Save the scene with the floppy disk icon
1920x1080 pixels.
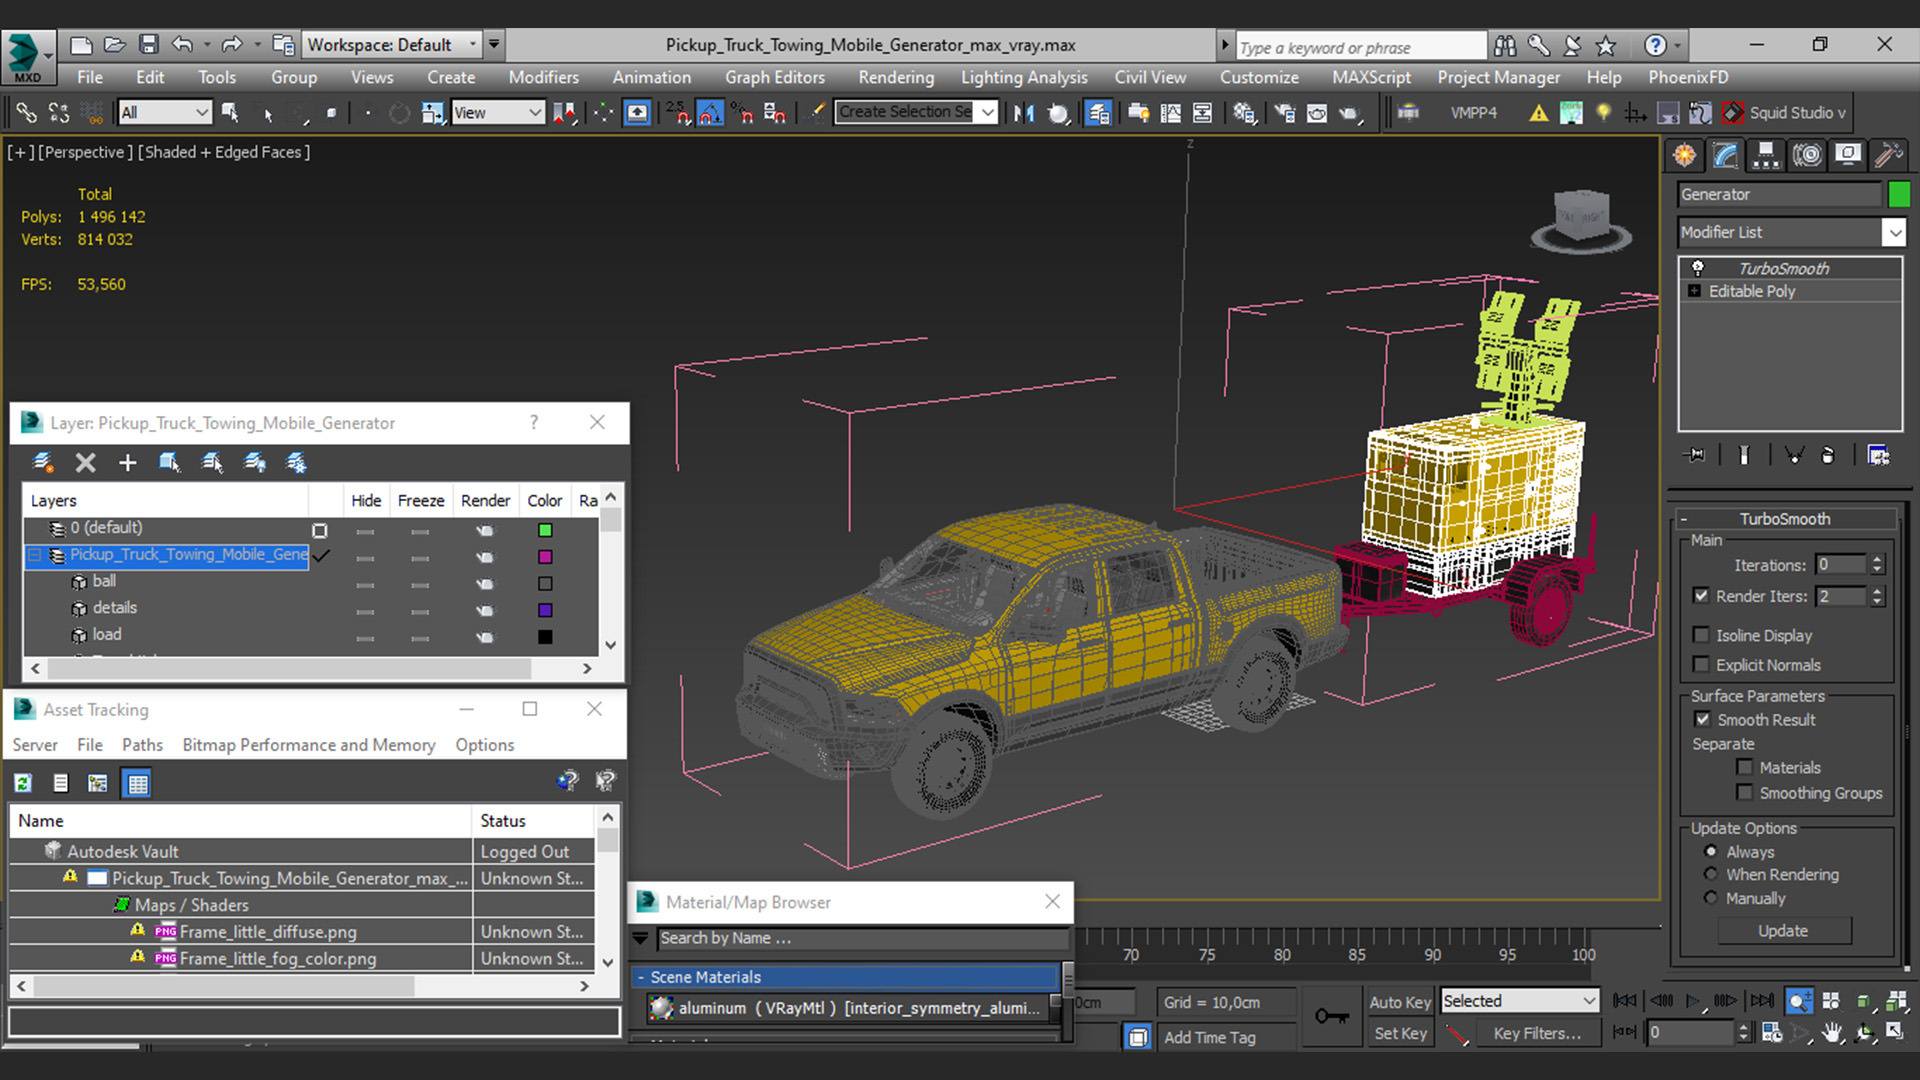click(148, 45)
